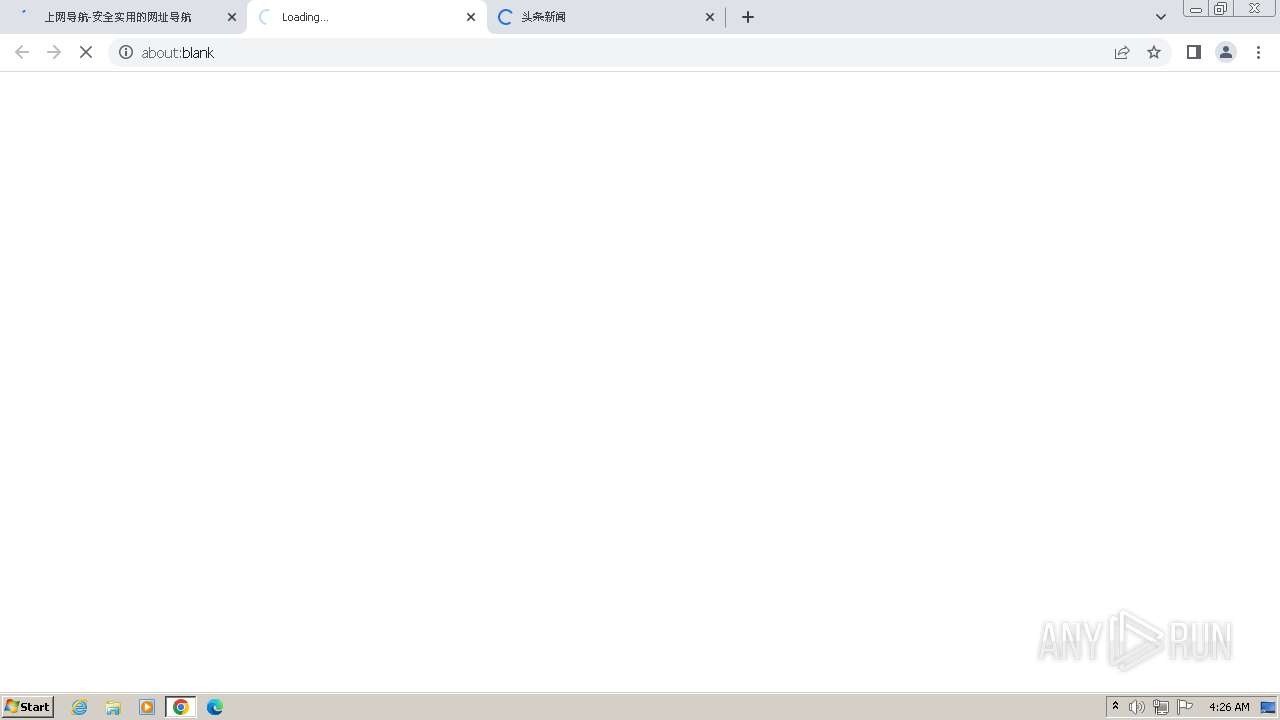Open Chrome three-dot menu
This screenshot has width=1280, height=720.
click(x=1258, y=52)
